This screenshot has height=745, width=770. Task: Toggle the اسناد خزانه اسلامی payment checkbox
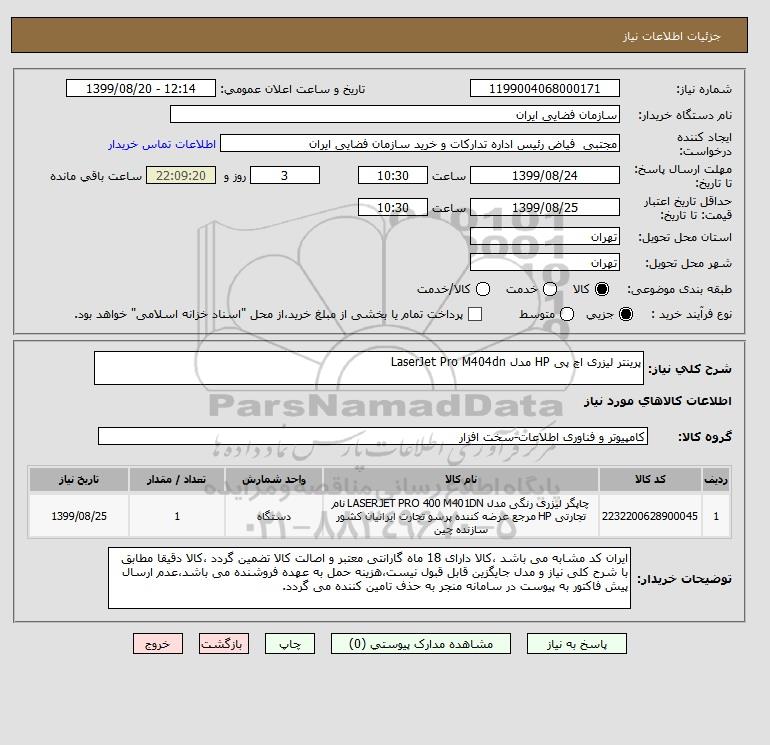point(475,314)
